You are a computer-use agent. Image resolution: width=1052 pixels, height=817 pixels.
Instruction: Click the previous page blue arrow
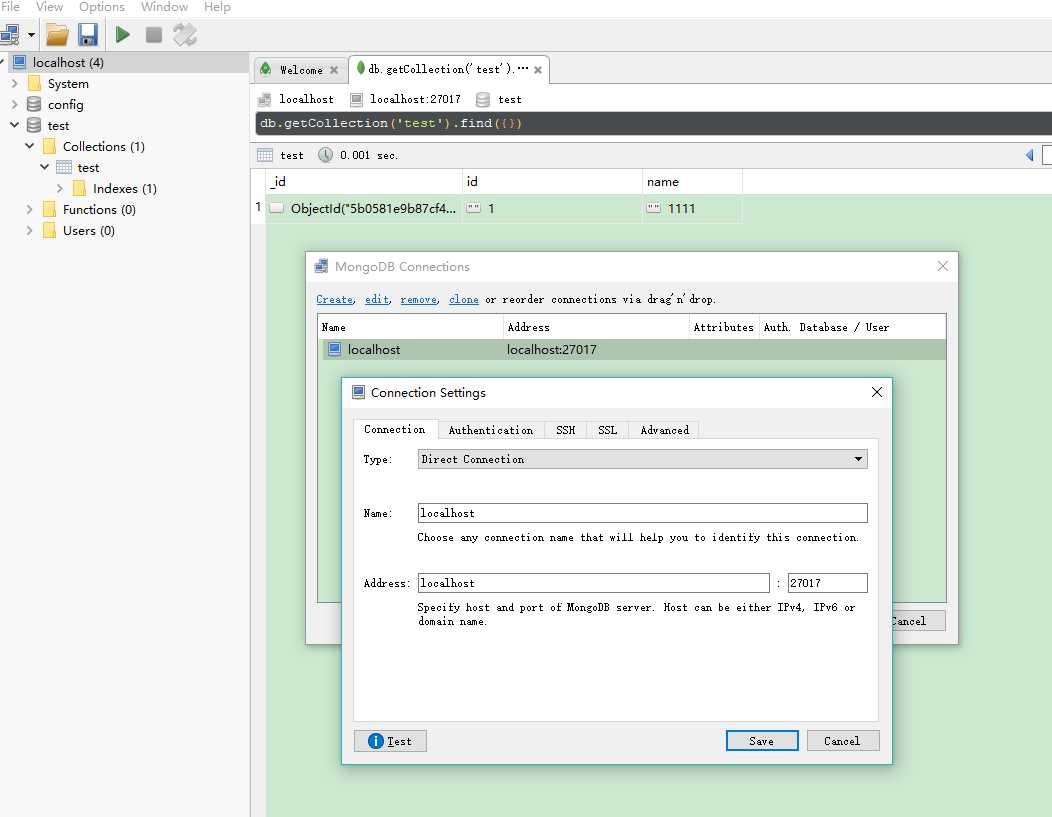pos(1030,155)
